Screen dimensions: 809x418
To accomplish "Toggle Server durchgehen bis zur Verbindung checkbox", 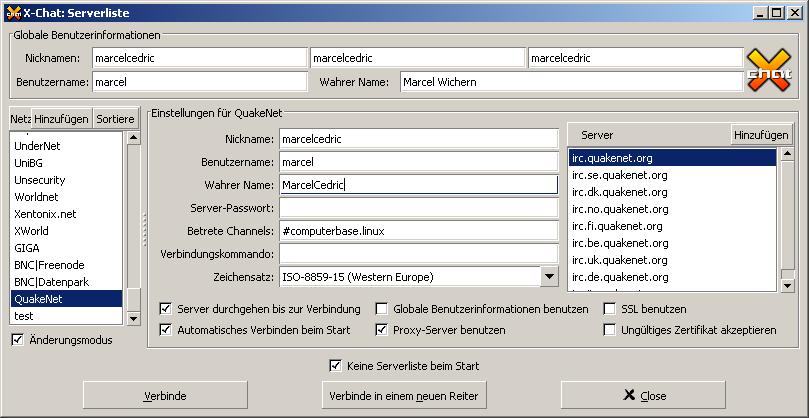I will click(x=166, y=309).
